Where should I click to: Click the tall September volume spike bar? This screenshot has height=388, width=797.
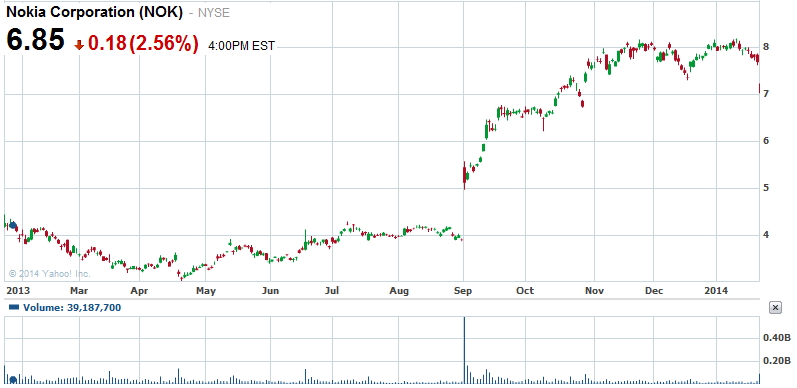coord(464,350)
